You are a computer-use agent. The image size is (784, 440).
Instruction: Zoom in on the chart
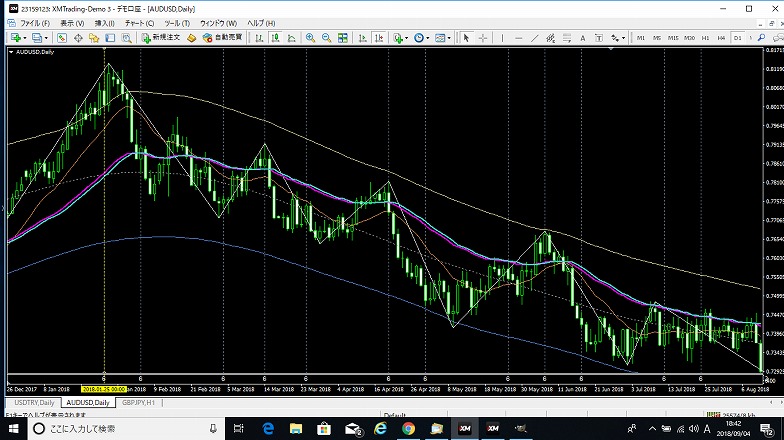click(x=310, y=38)
